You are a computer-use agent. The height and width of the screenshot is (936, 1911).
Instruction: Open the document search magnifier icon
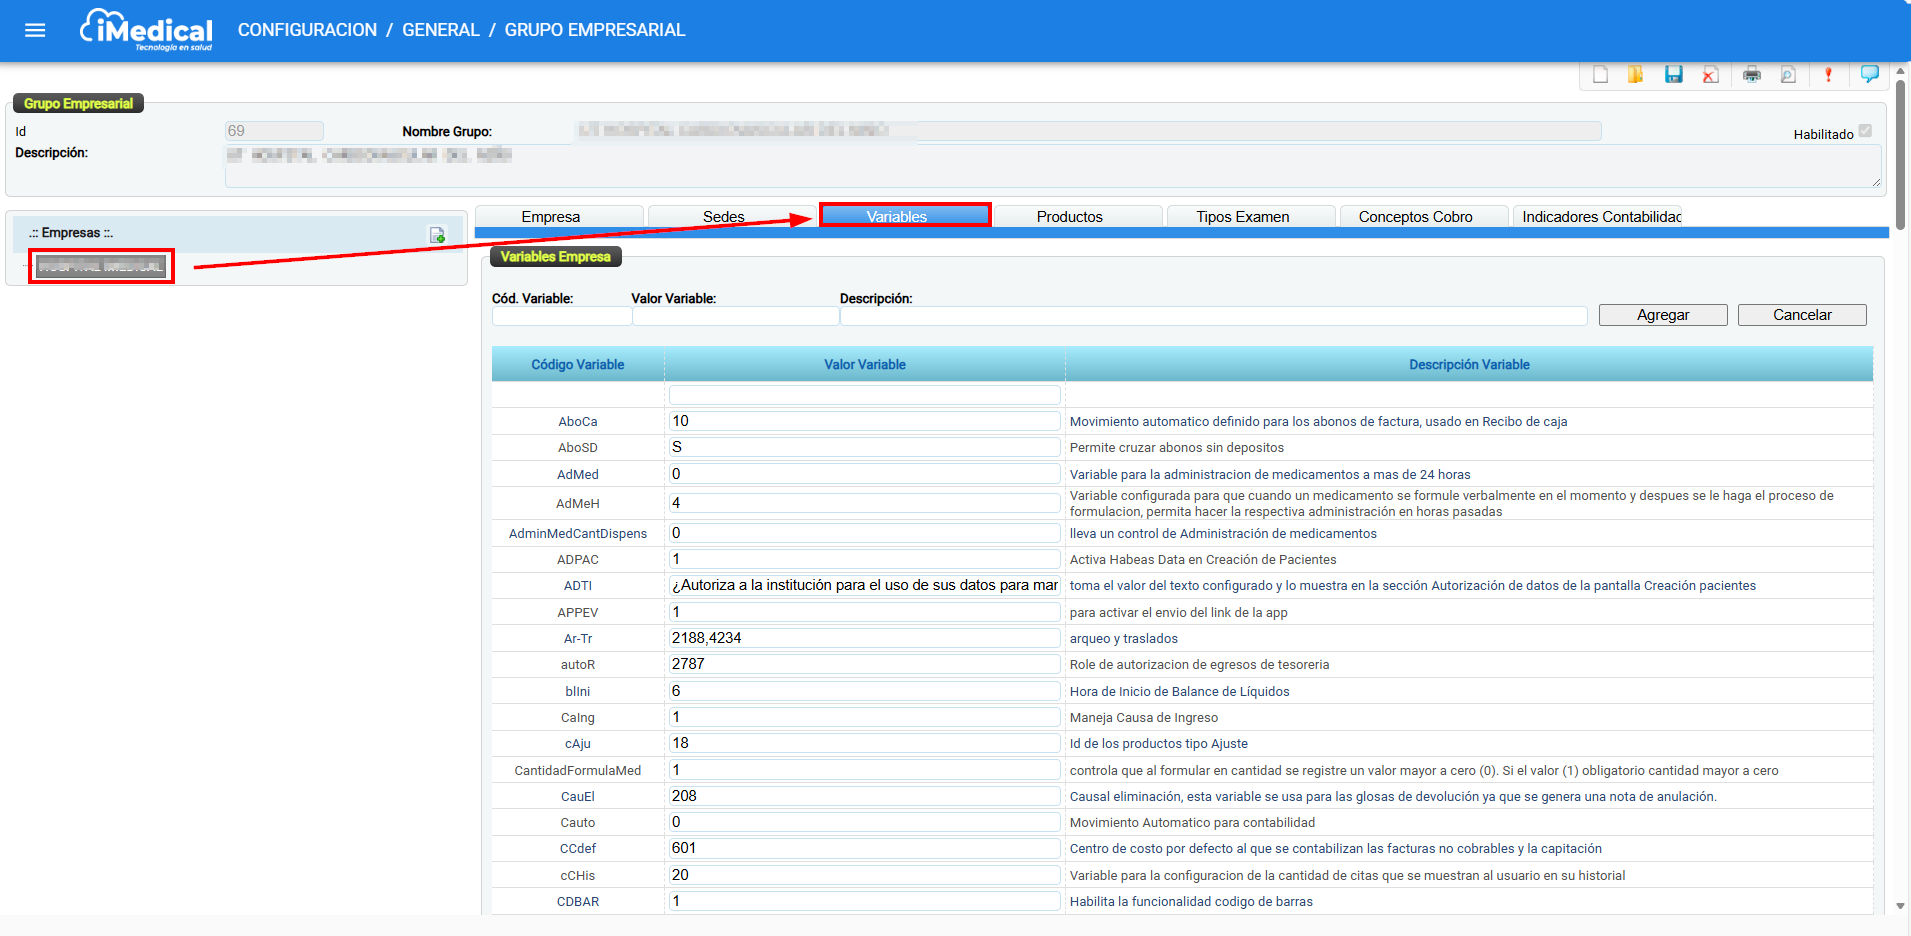click(1788, 75)
